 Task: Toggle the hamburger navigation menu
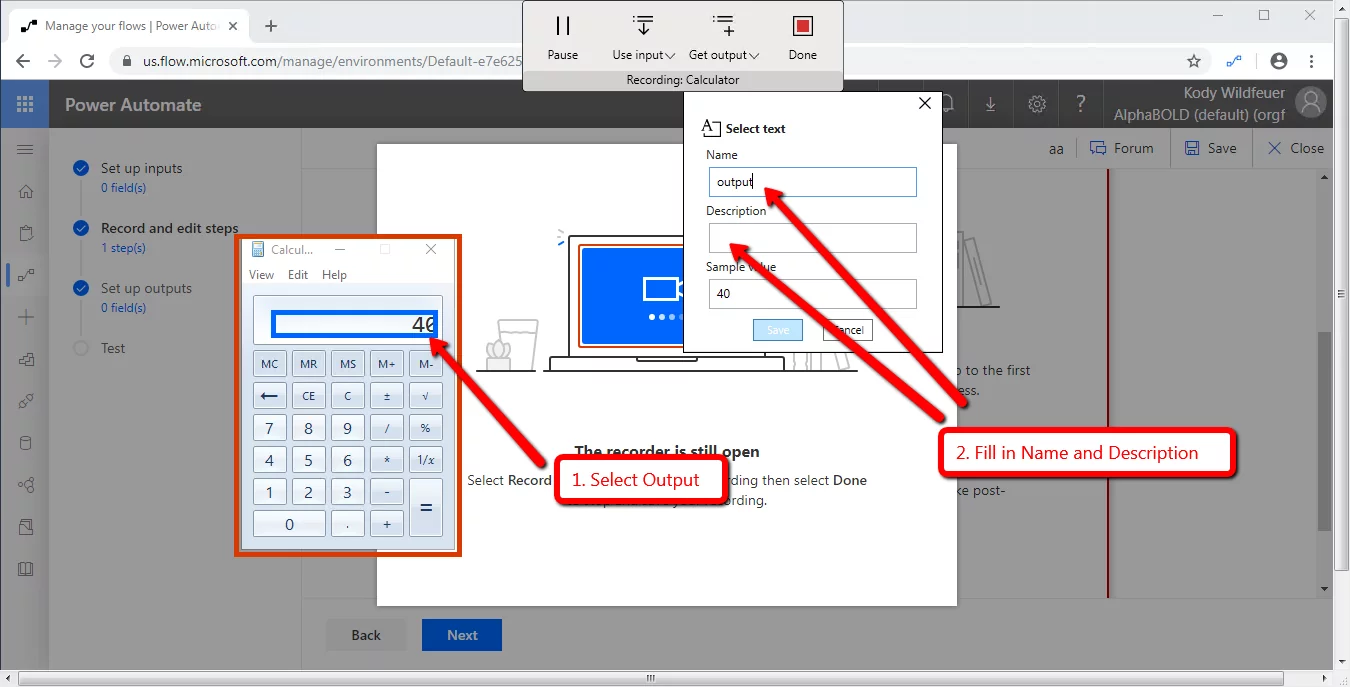coord(25,149)
